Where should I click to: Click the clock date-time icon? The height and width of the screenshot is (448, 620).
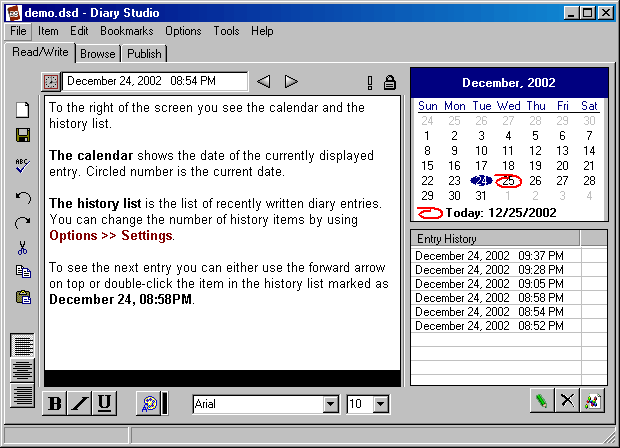point(51,82)
